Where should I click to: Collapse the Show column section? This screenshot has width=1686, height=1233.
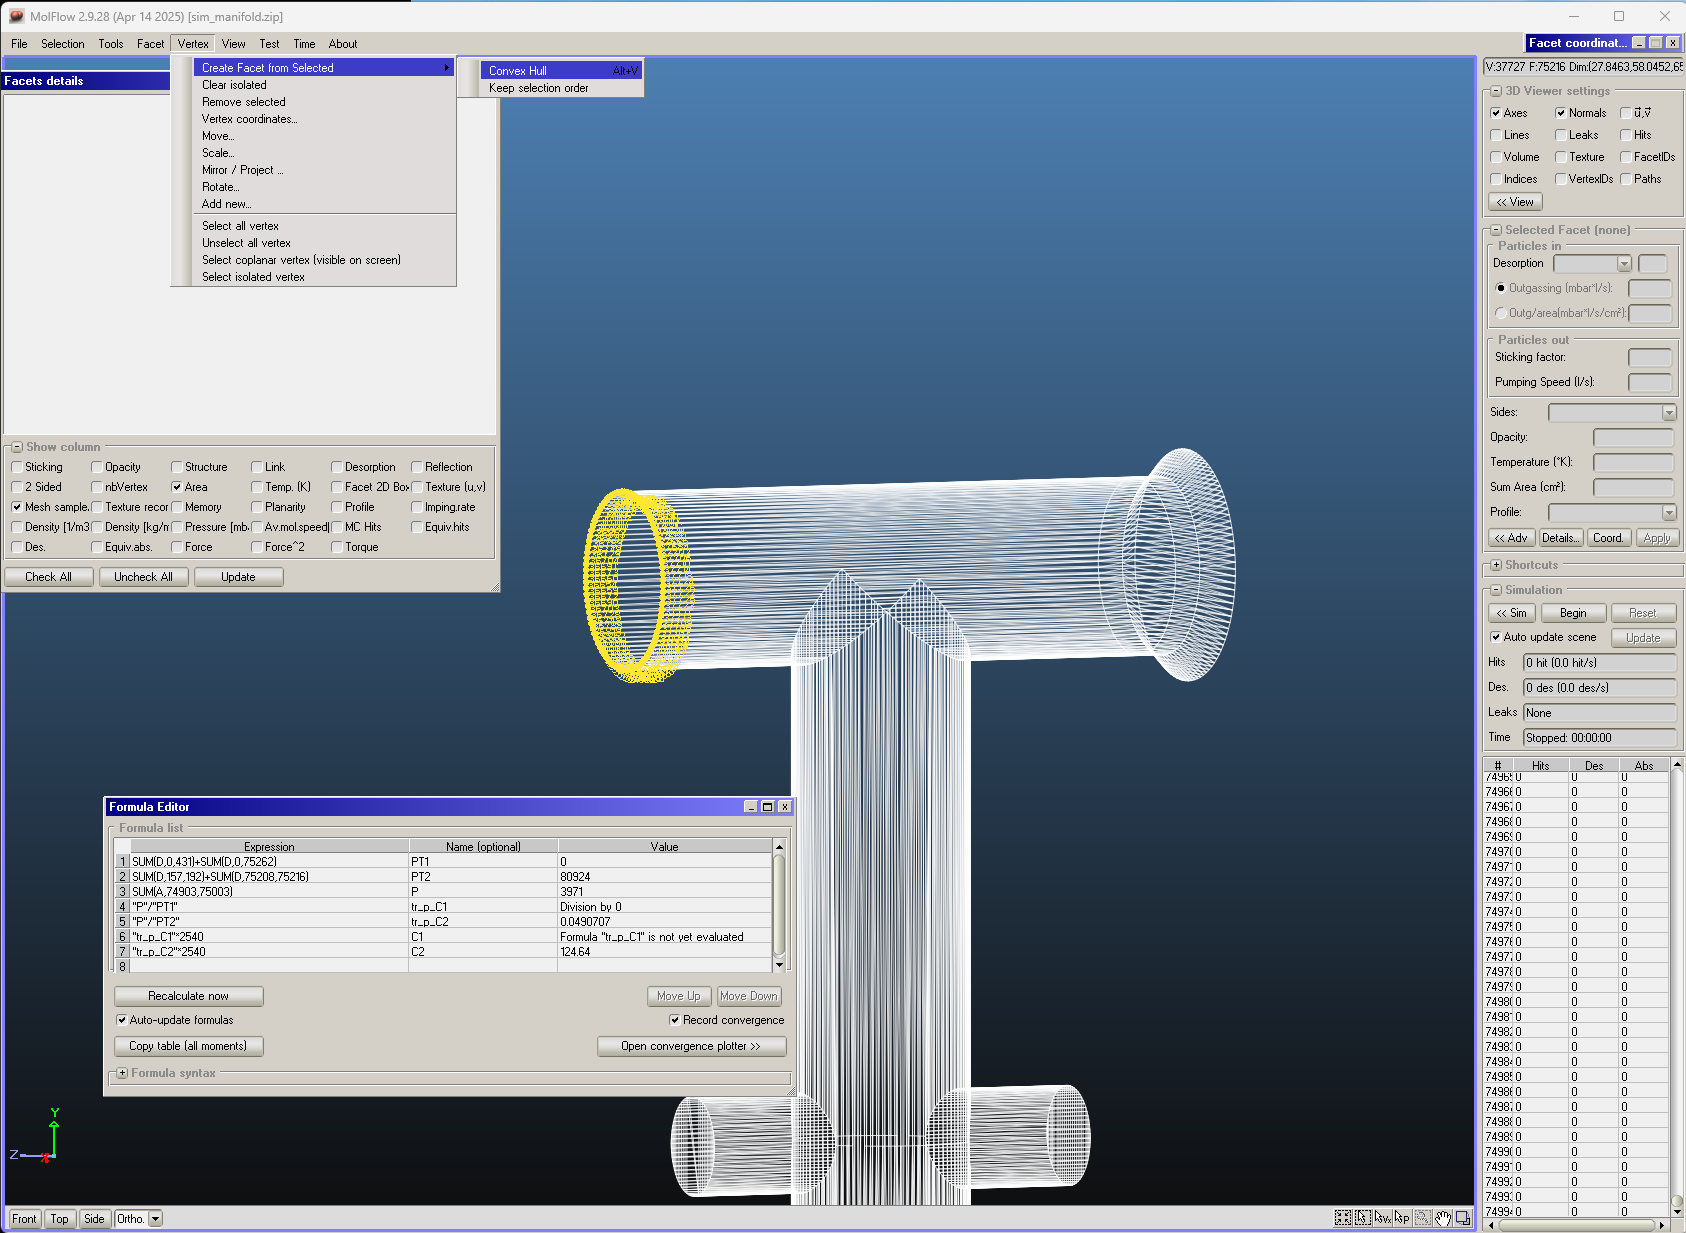coord(17,447)
